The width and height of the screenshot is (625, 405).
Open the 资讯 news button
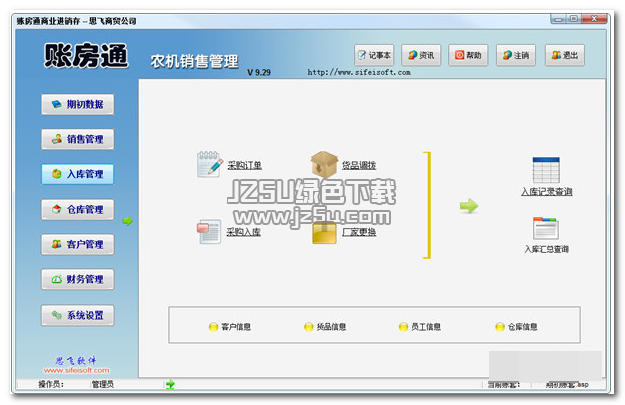click(421, 55)
